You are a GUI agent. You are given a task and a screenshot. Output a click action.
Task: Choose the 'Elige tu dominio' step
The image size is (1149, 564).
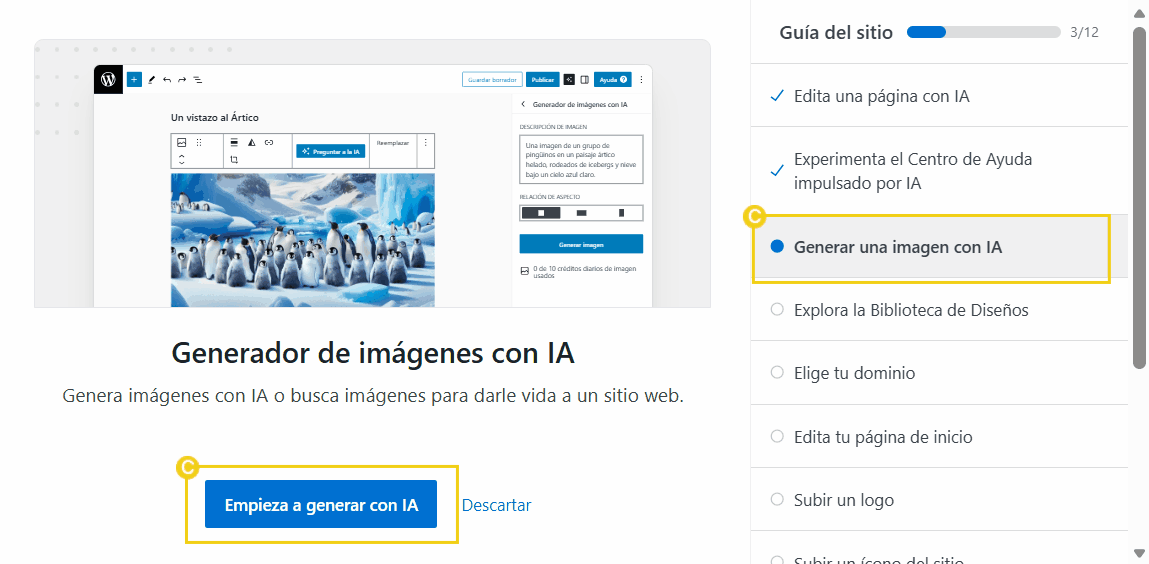854,373
